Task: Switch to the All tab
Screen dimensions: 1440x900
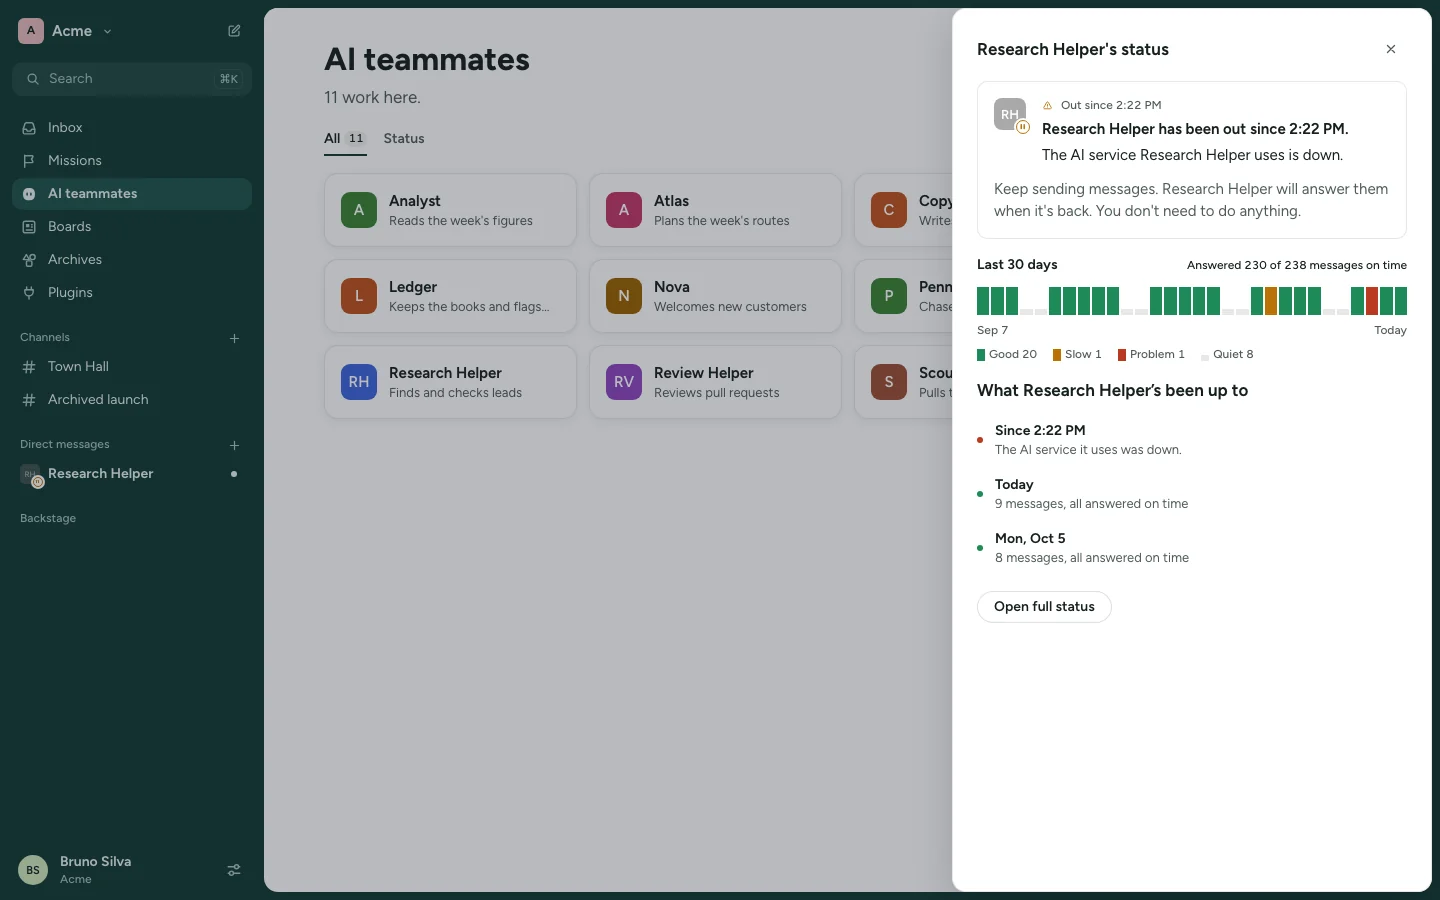Action: (x=345, y=139)
